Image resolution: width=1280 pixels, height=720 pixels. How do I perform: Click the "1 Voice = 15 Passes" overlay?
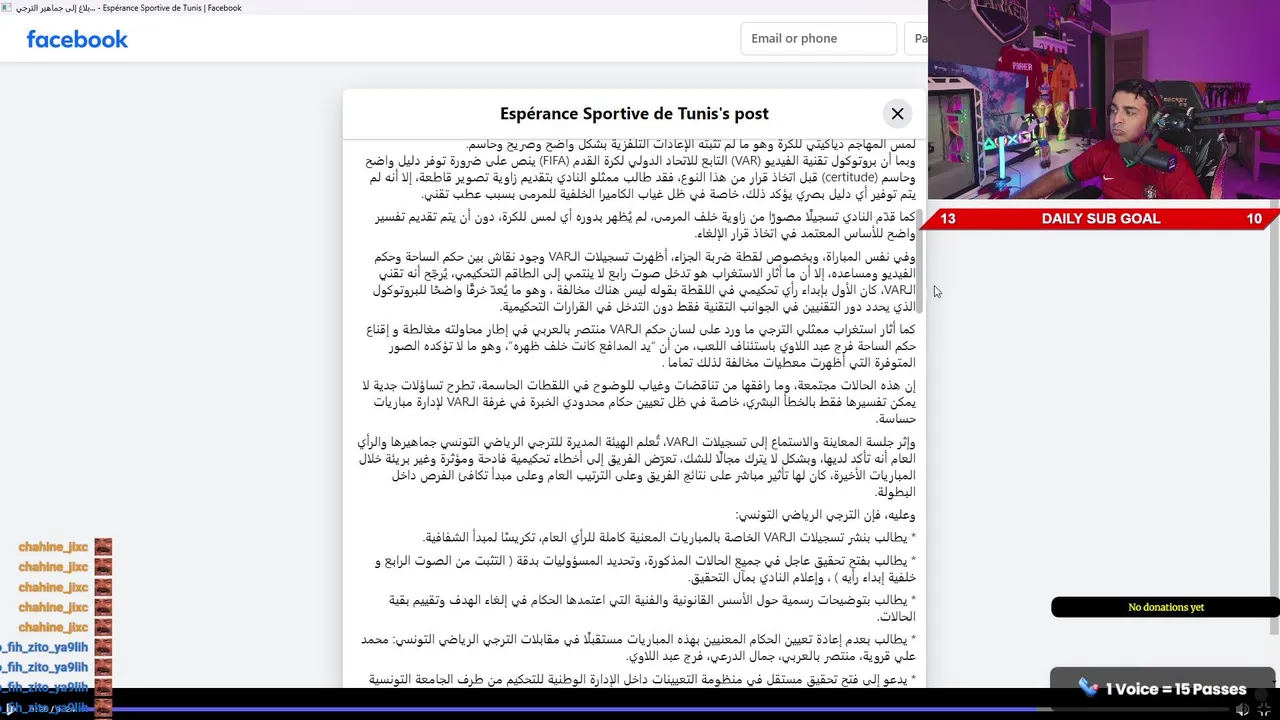[x=1163, y=688]
